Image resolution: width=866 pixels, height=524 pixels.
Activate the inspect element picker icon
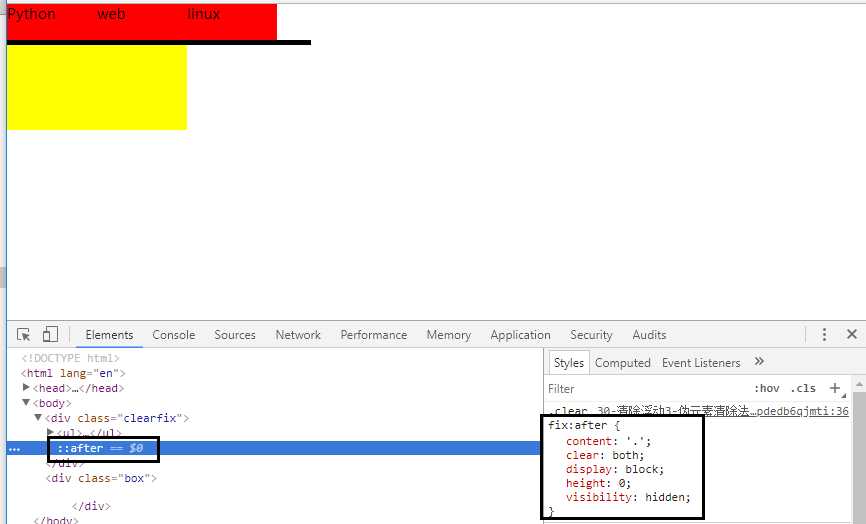pos(24,335)
